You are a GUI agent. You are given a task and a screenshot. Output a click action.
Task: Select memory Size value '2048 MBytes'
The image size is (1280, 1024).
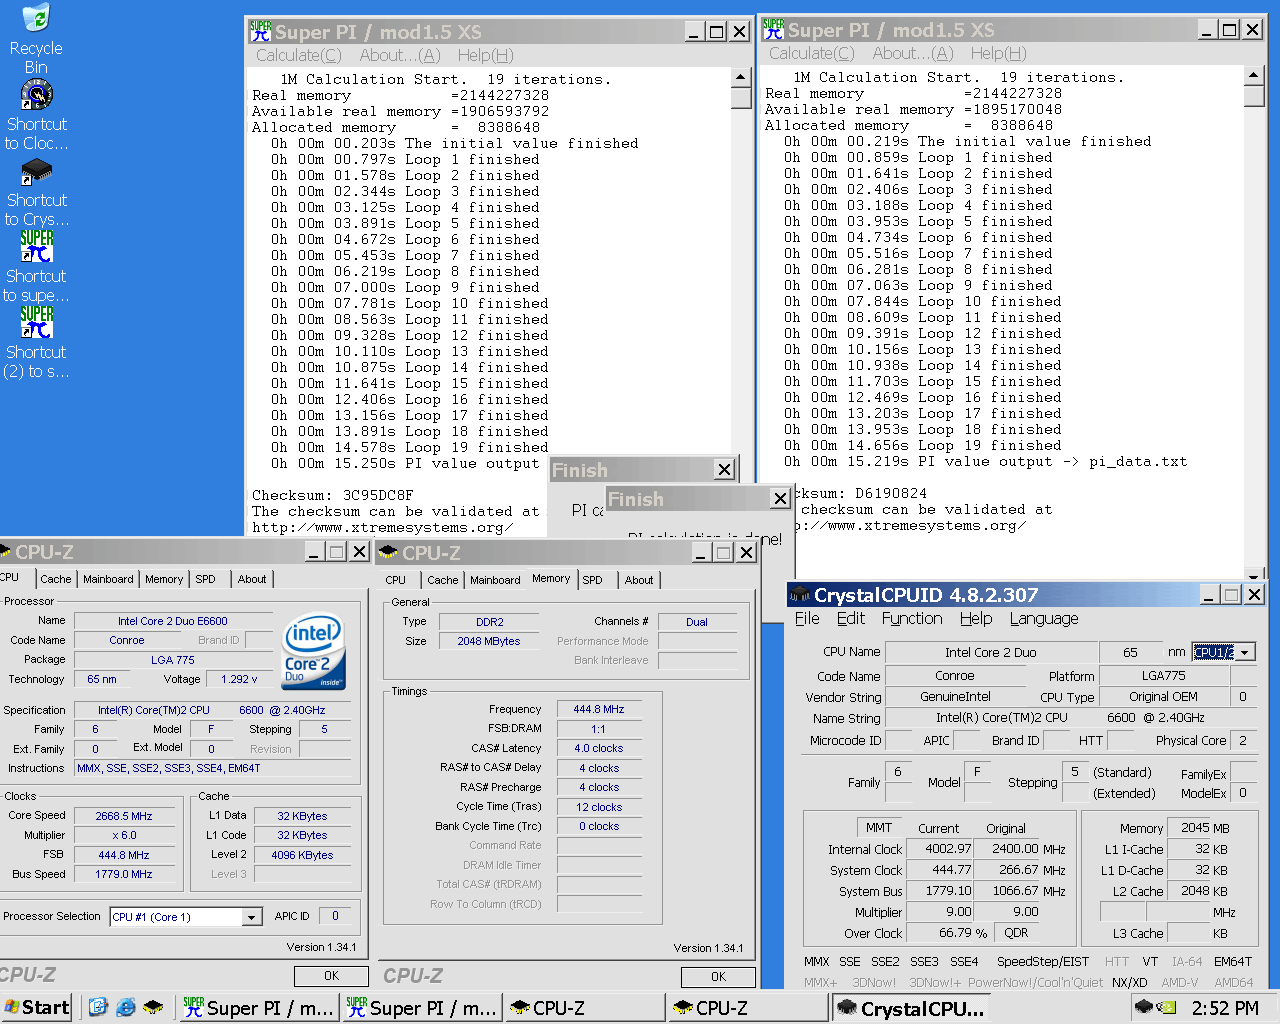click(x=489, y=641)
